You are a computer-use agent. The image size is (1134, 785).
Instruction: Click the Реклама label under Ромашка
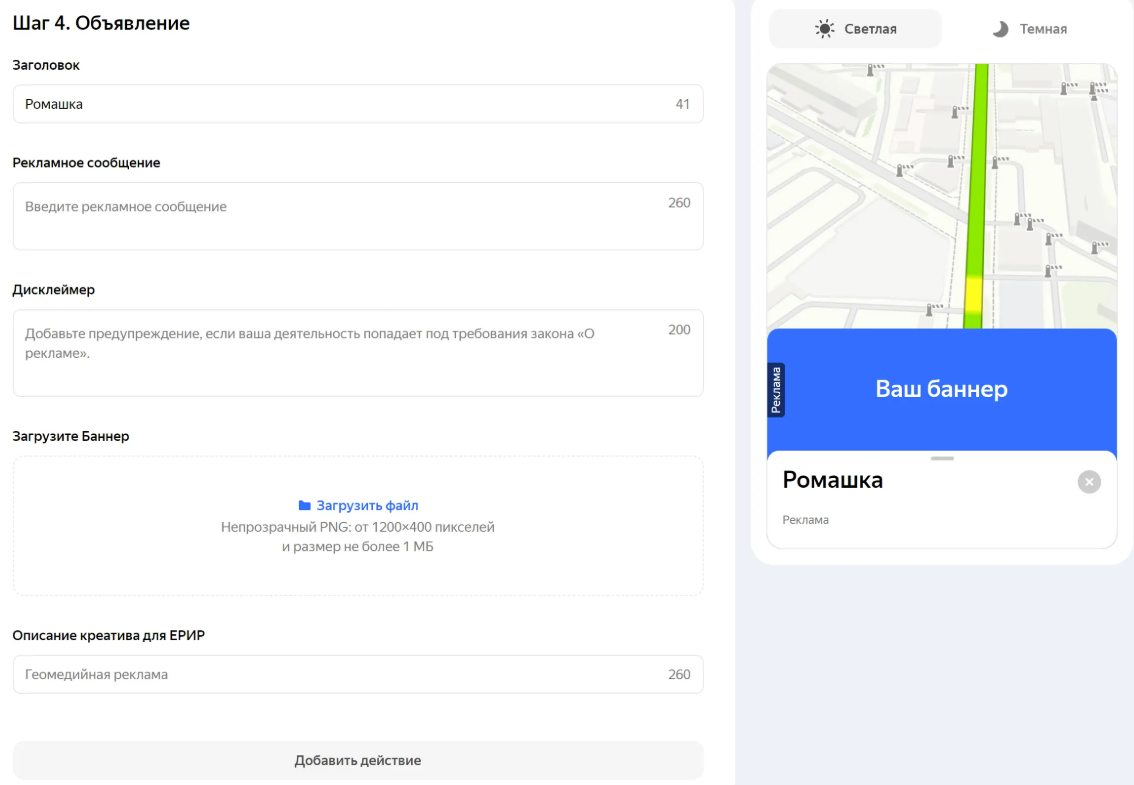[x=806, y=519]
